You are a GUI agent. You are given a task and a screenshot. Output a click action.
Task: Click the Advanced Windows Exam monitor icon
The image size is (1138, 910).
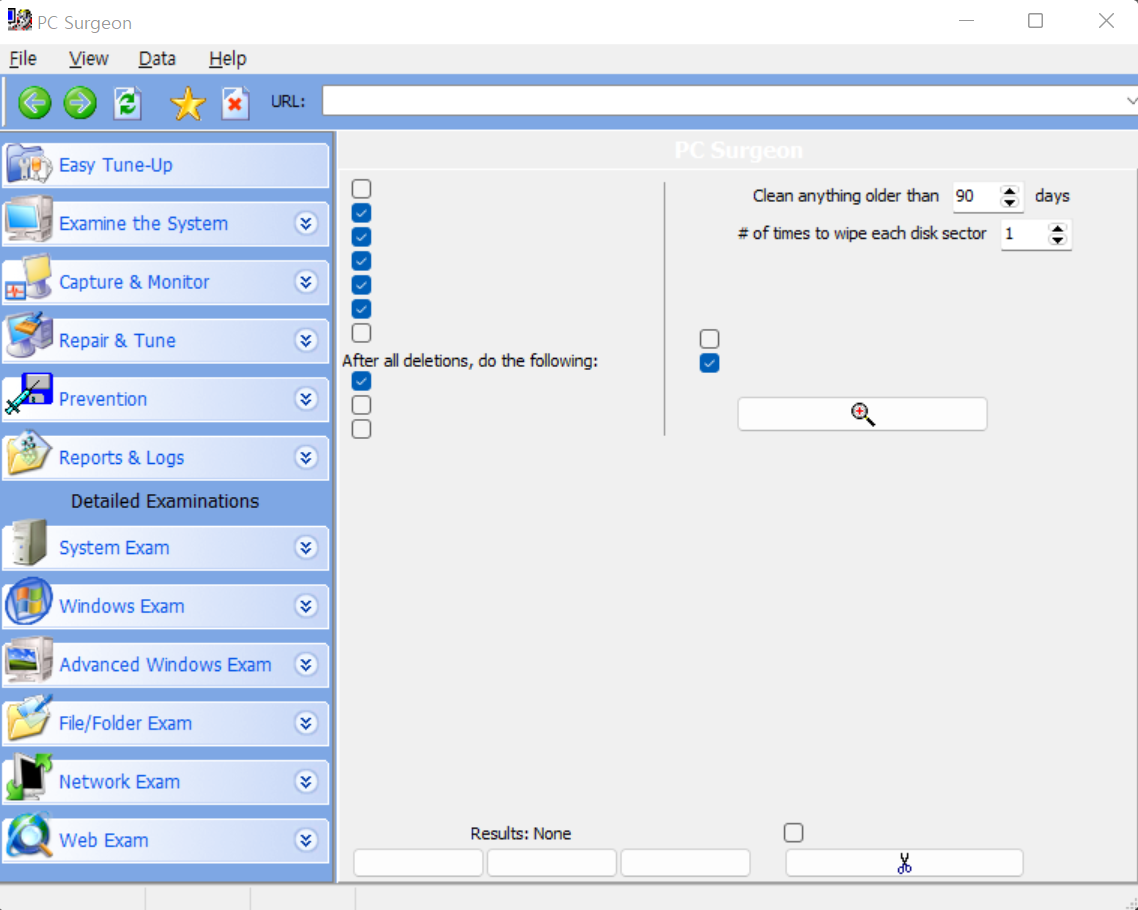[x=28, y=660]
